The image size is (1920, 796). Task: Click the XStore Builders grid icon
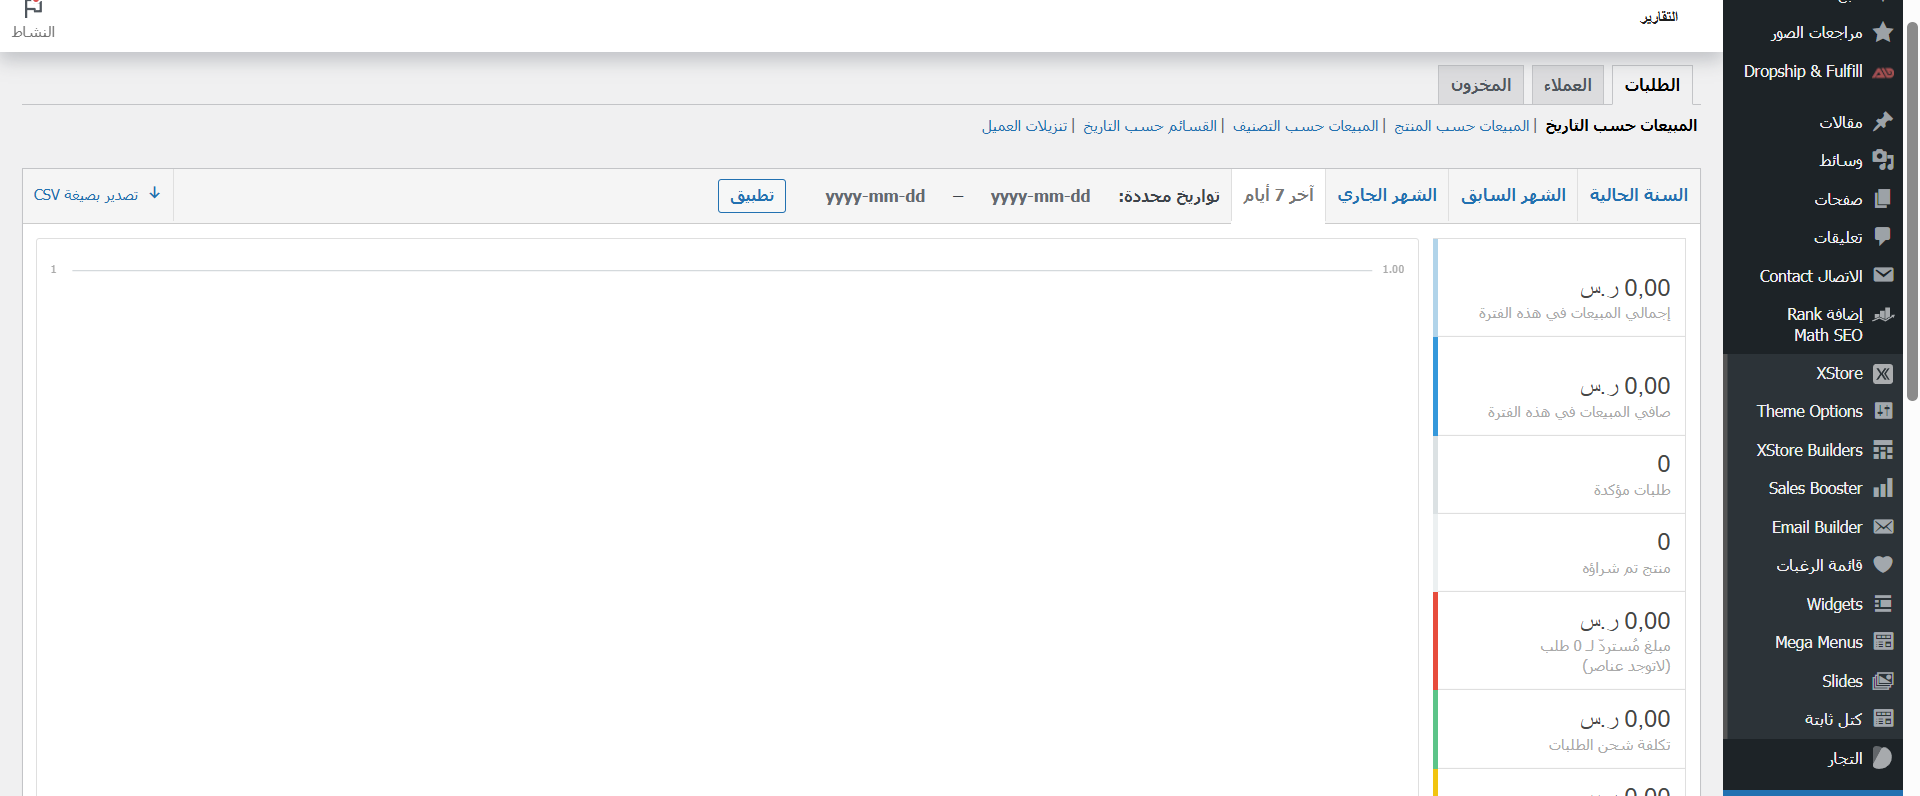click(x=1883, y=450)
